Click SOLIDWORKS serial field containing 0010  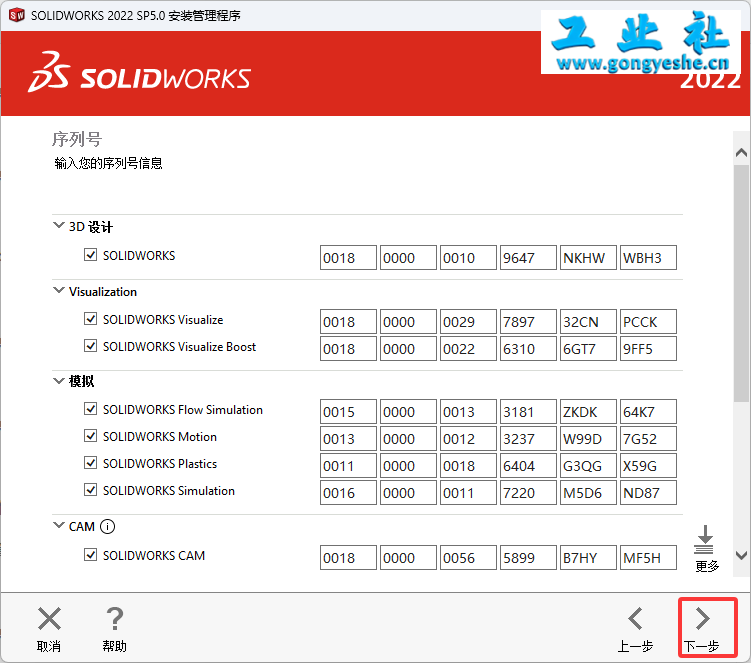tap(468, 258)
